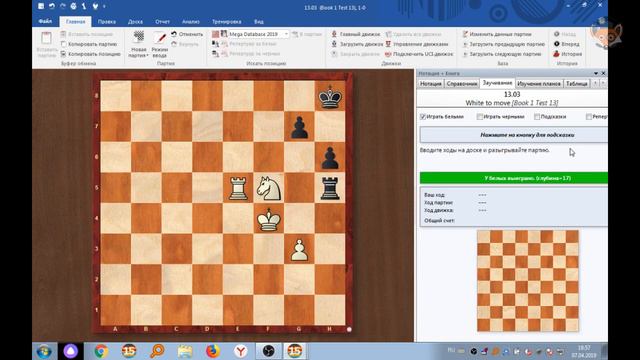Click the green У белых выиграно bar
This screenshot has height=360, width=640.
click(x=514, y=178)
